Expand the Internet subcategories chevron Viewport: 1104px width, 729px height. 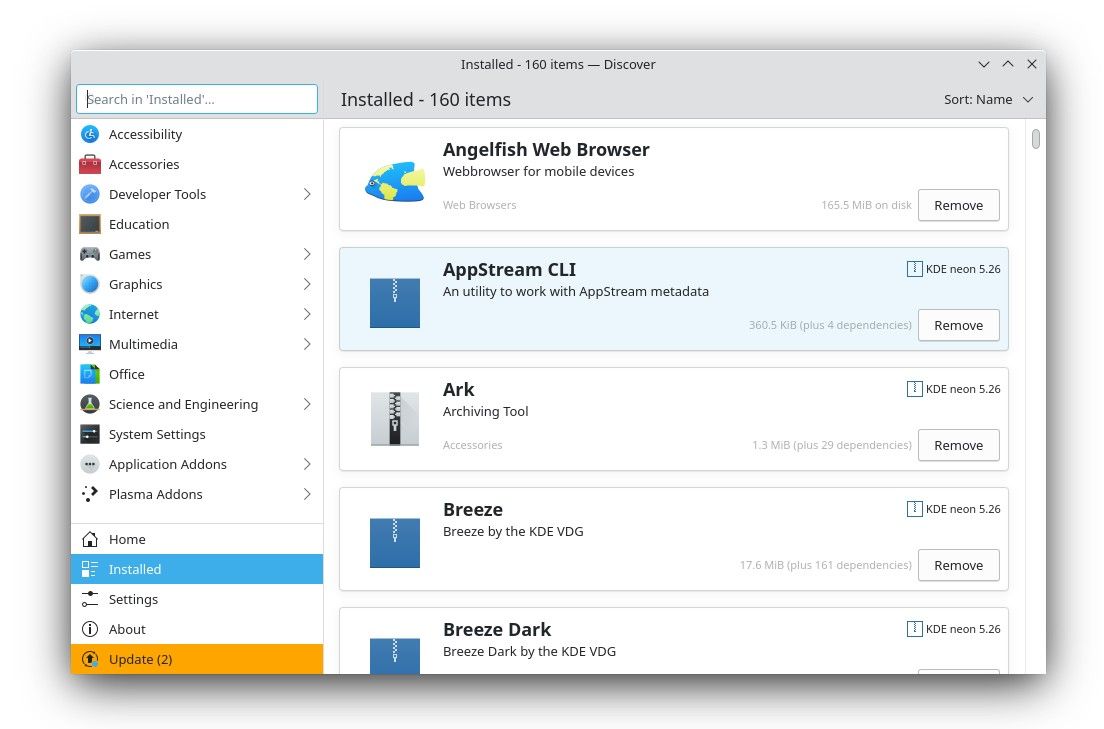(307, 314)
